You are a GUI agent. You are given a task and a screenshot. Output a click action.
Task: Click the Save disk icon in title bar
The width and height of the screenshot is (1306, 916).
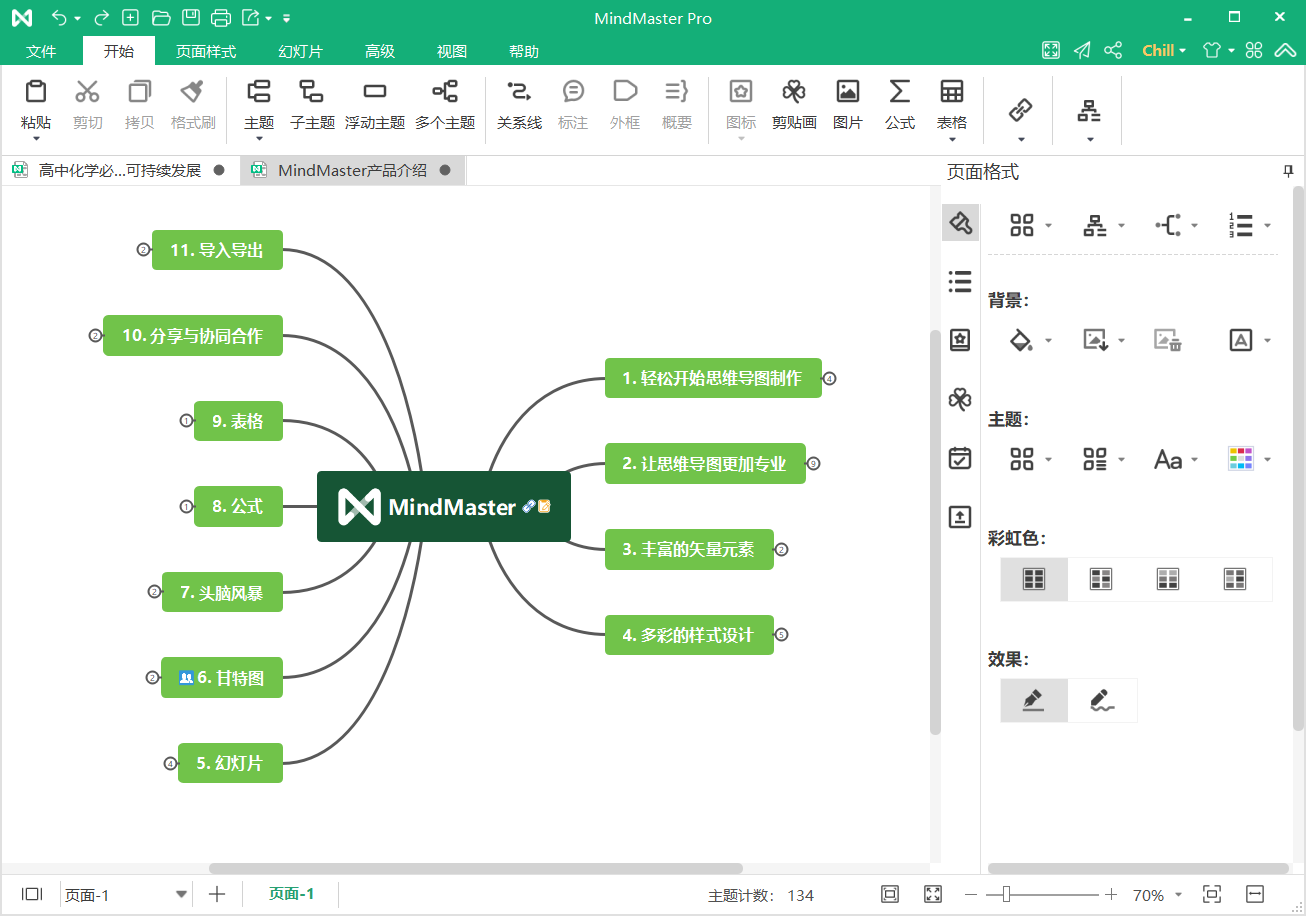(190, 18)
